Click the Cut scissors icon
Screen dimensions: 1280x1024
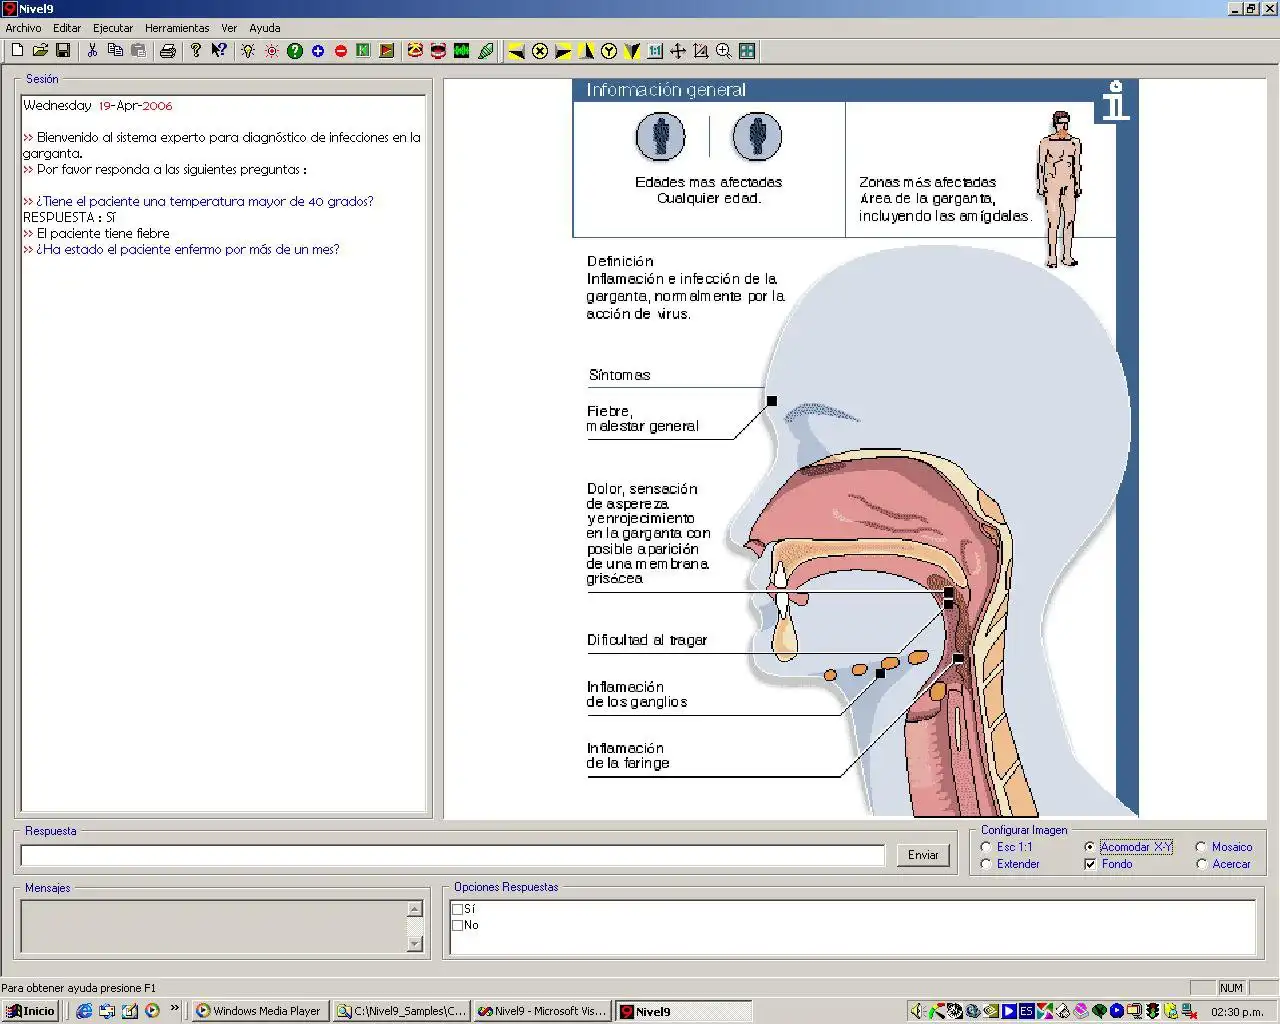point(92,50)
